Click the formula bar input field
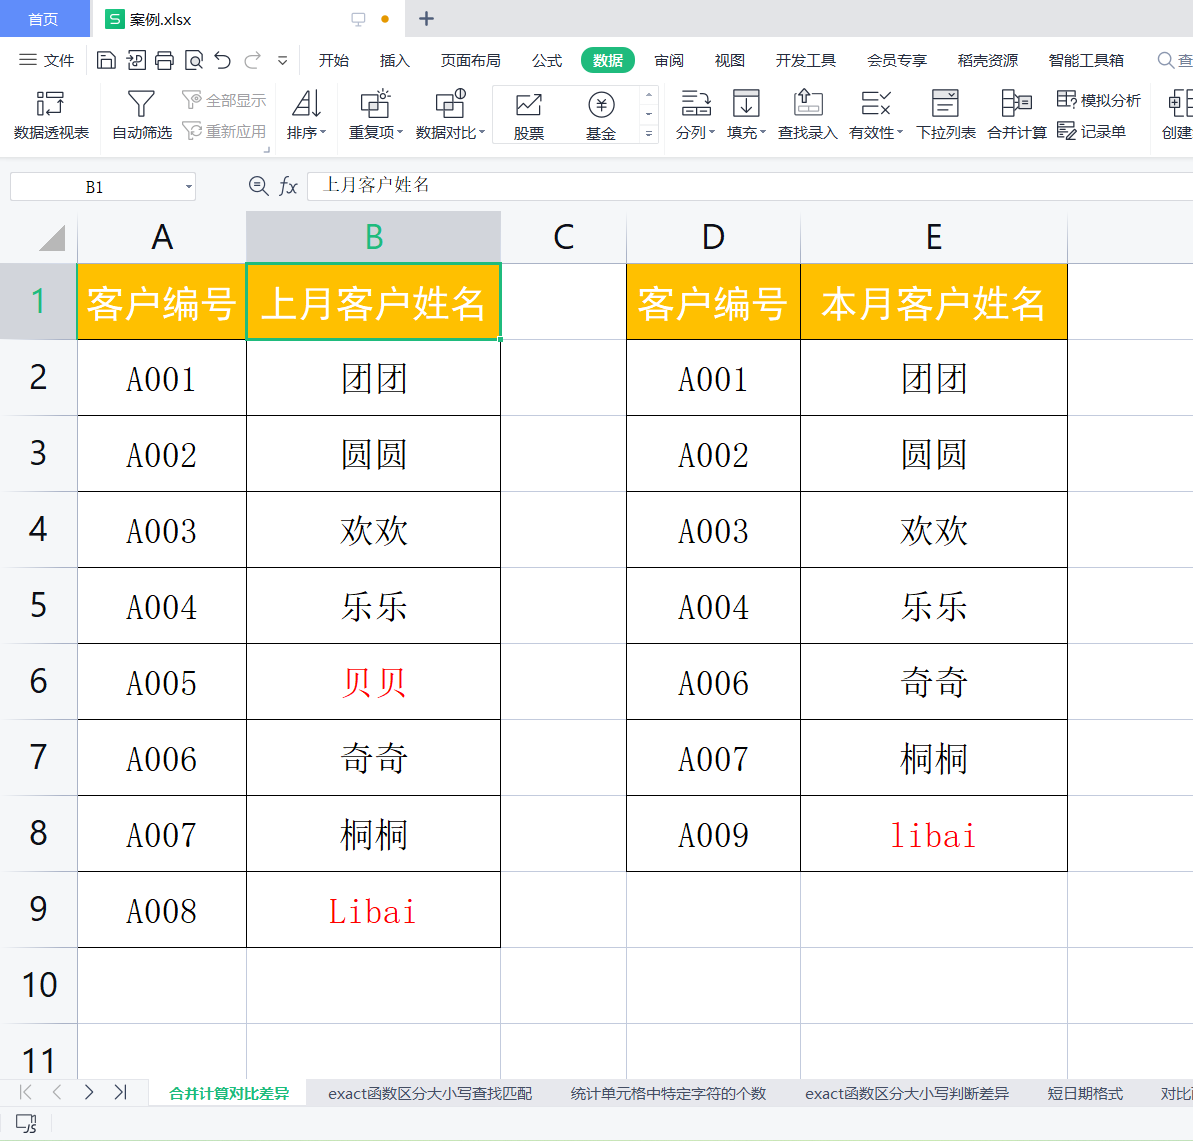1193x1141 pixels. [x=749, y=186]
